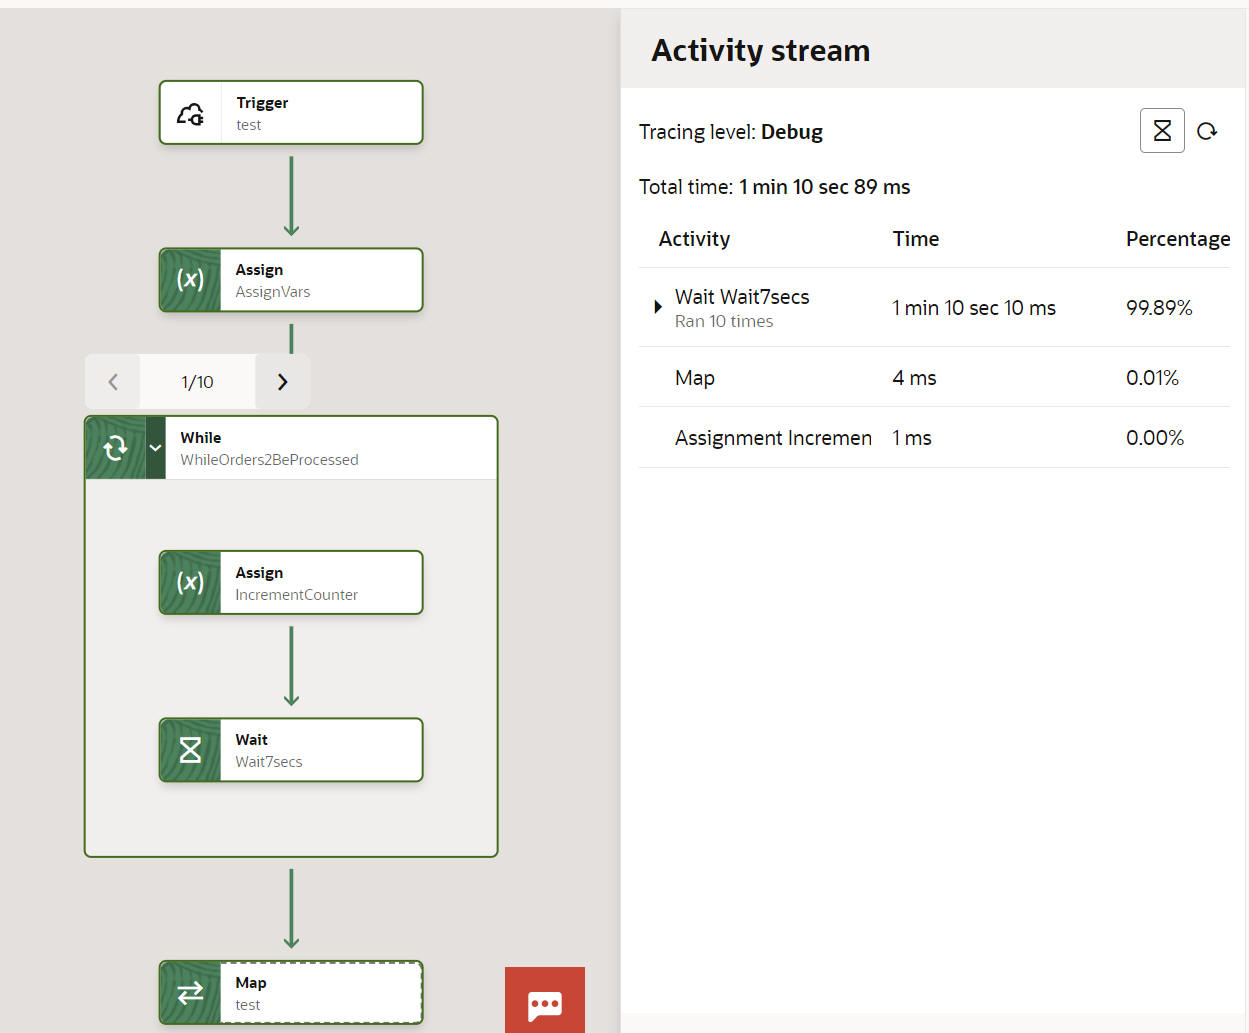The image size is (1249, 1033).
Task: Click the Percentage column header
Action: click(1177, 239)
